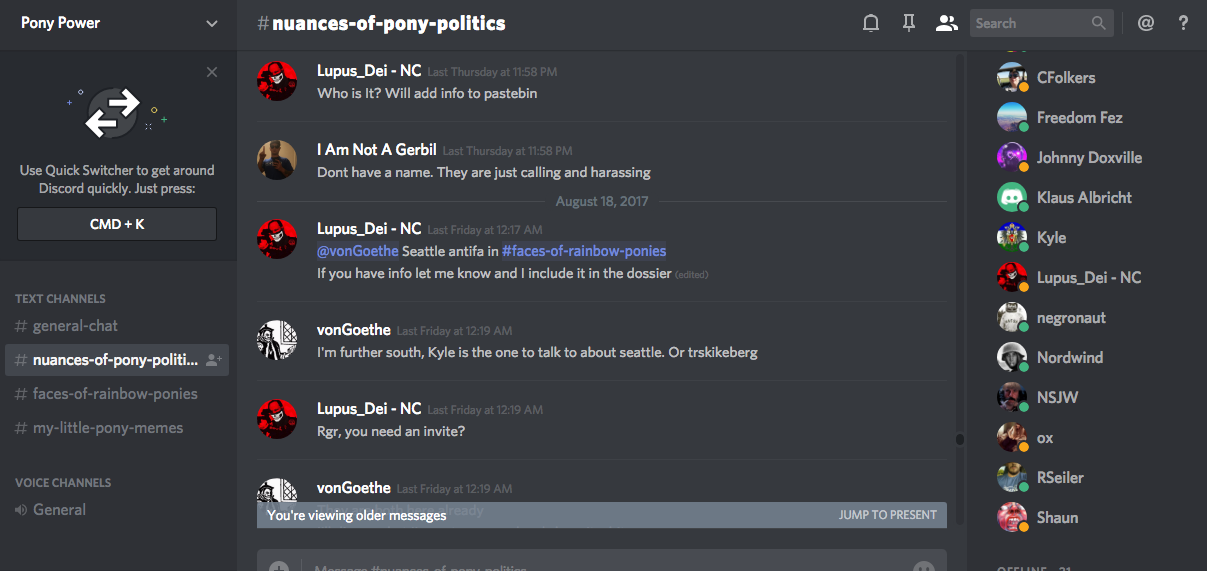Open the my-little-pony-memes channel
Screen dimensions: 1207x571
(x=108, y=428)
